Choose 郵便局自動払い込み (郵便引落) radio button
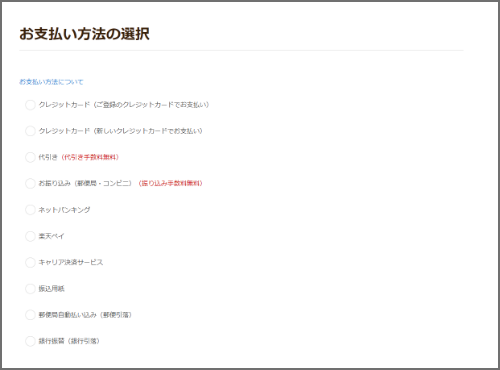500x370 pixels. [30, 315]
